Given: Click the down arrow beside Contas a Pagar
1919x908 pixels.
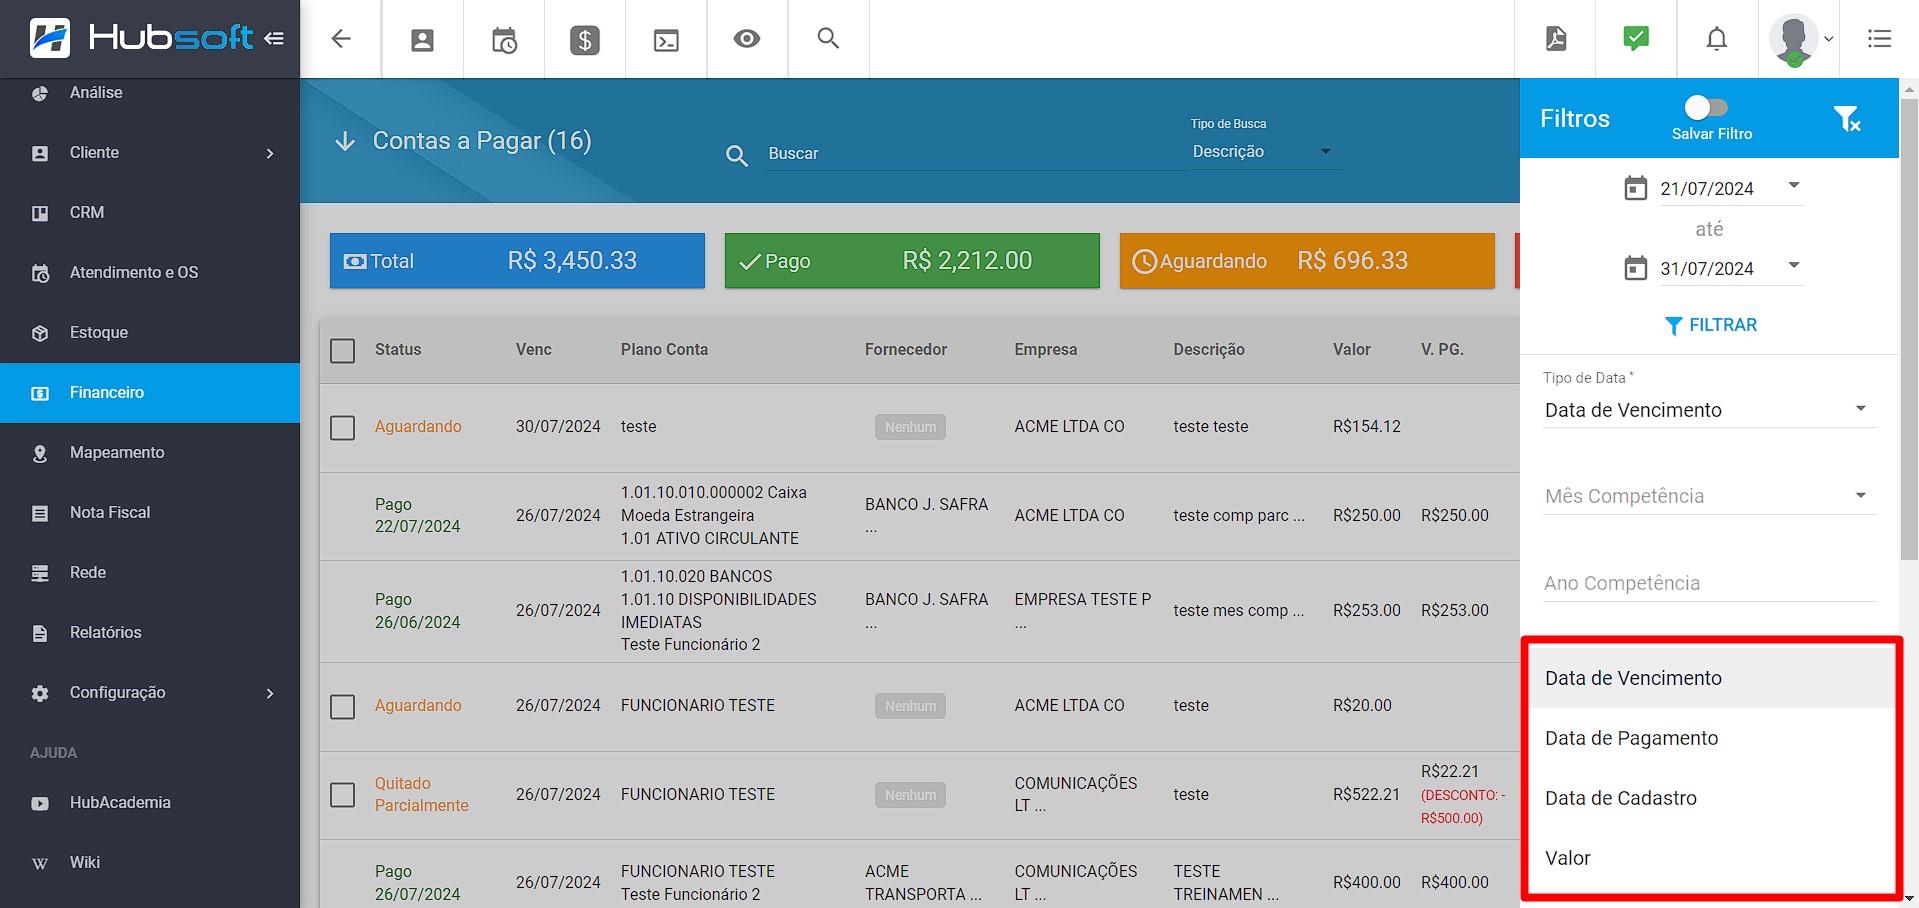Looking at the screenshot, I should coord(345,141).
